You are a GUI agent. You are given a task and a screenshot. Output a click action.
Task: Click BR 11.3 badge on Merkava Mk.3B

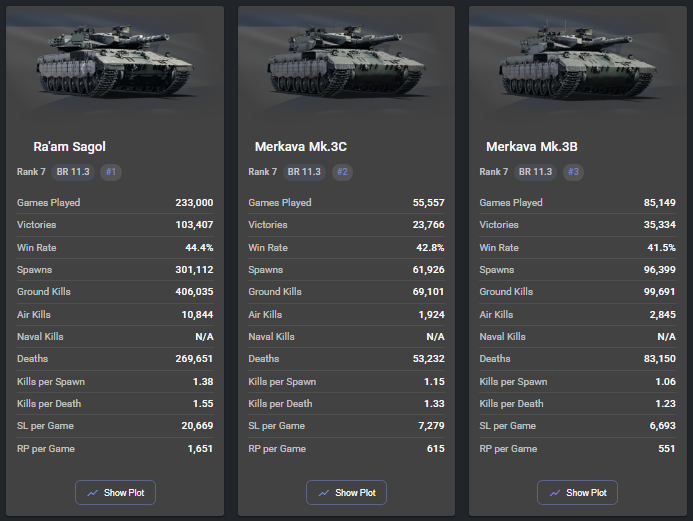535,172
